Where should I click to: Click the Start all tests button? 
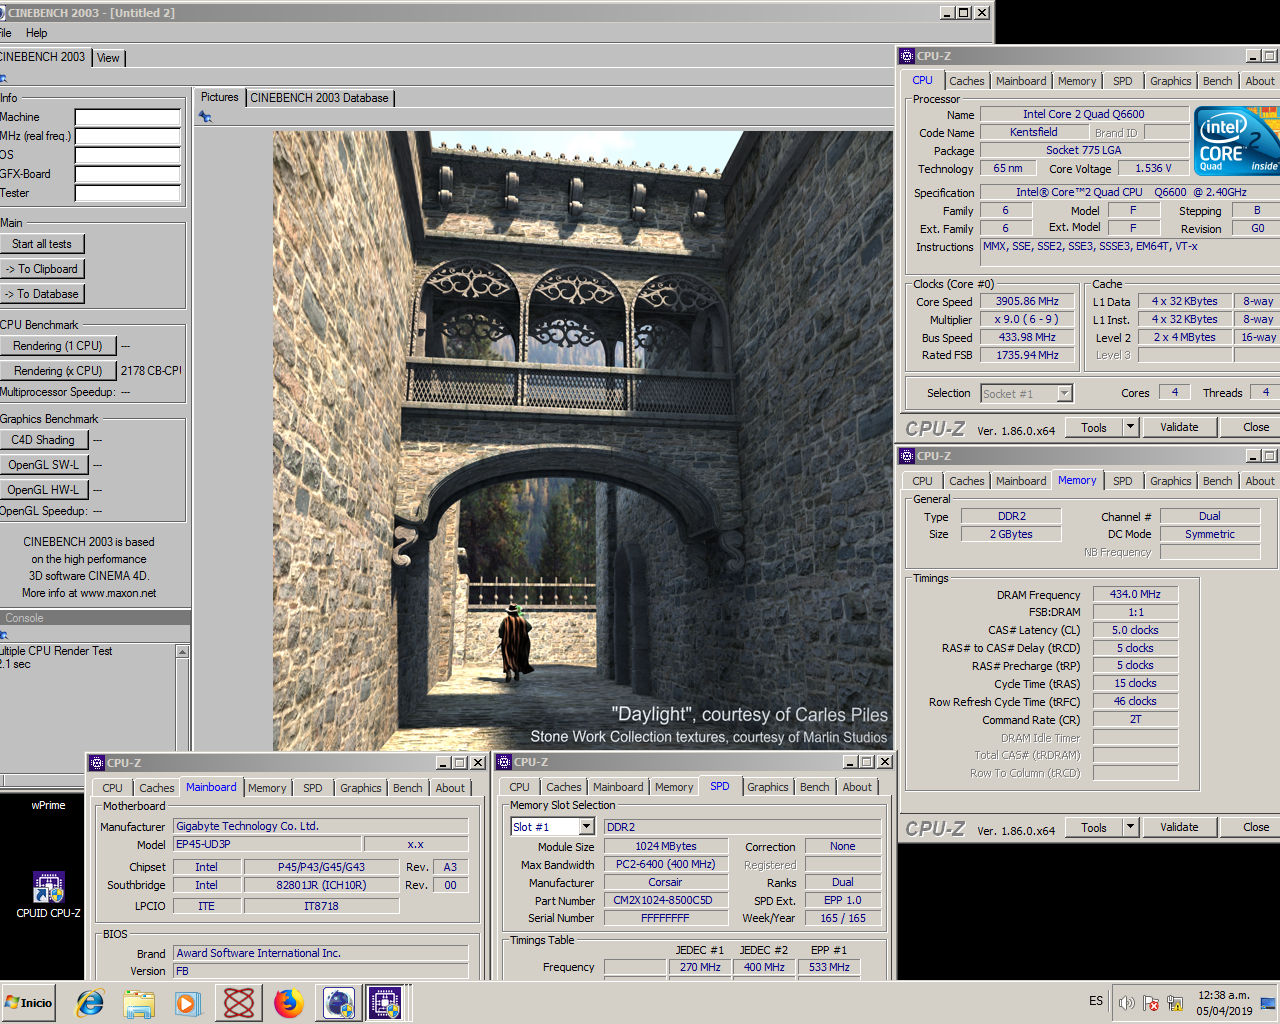[42, 244]
